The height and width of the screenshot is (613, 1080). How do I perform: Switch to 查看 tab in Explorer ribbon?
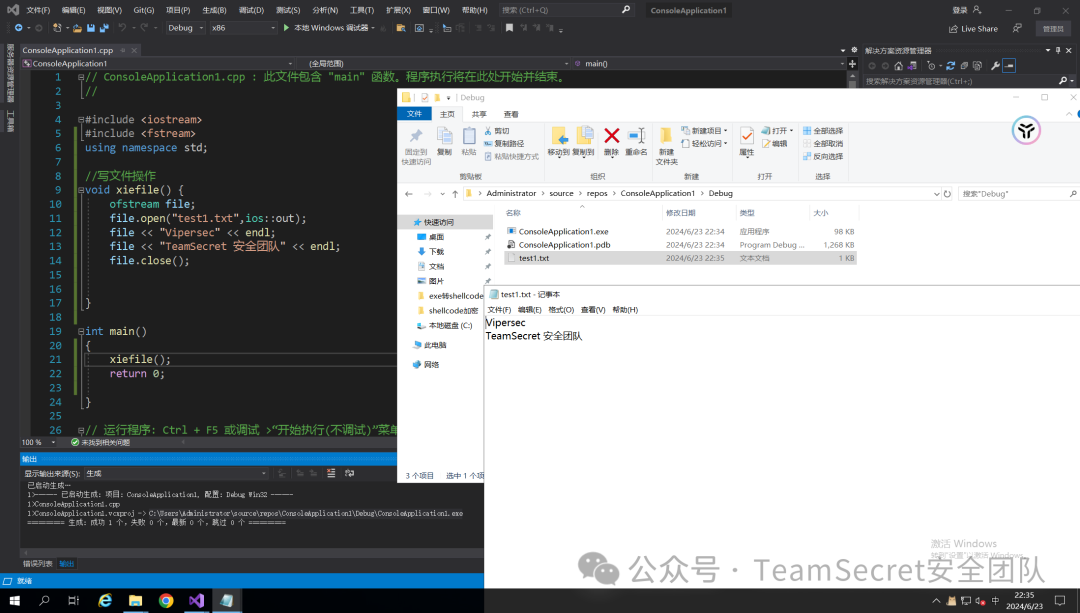pos(510,114)
